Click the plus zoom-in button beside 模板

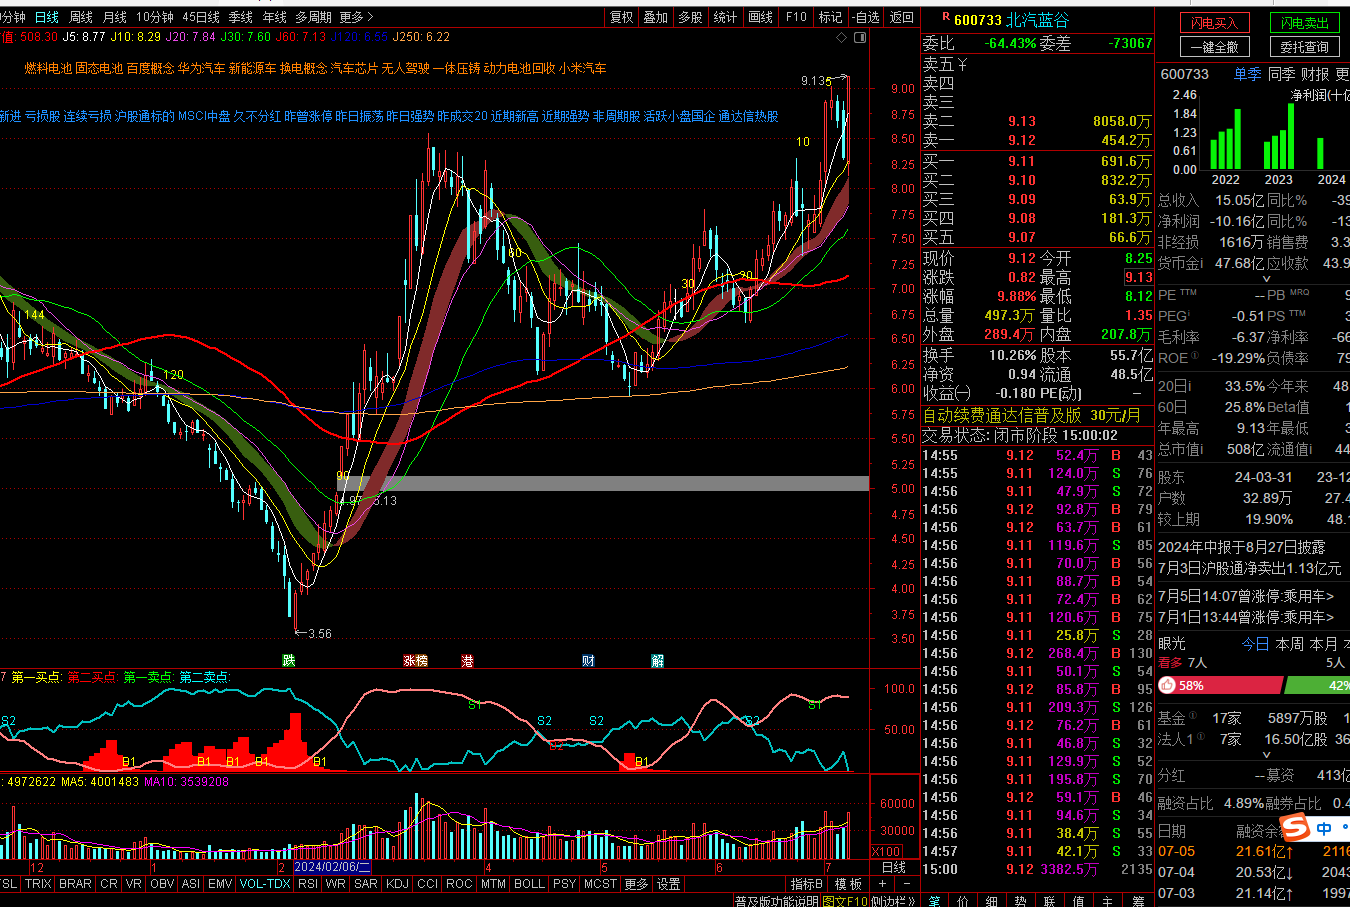pos(881,884)
